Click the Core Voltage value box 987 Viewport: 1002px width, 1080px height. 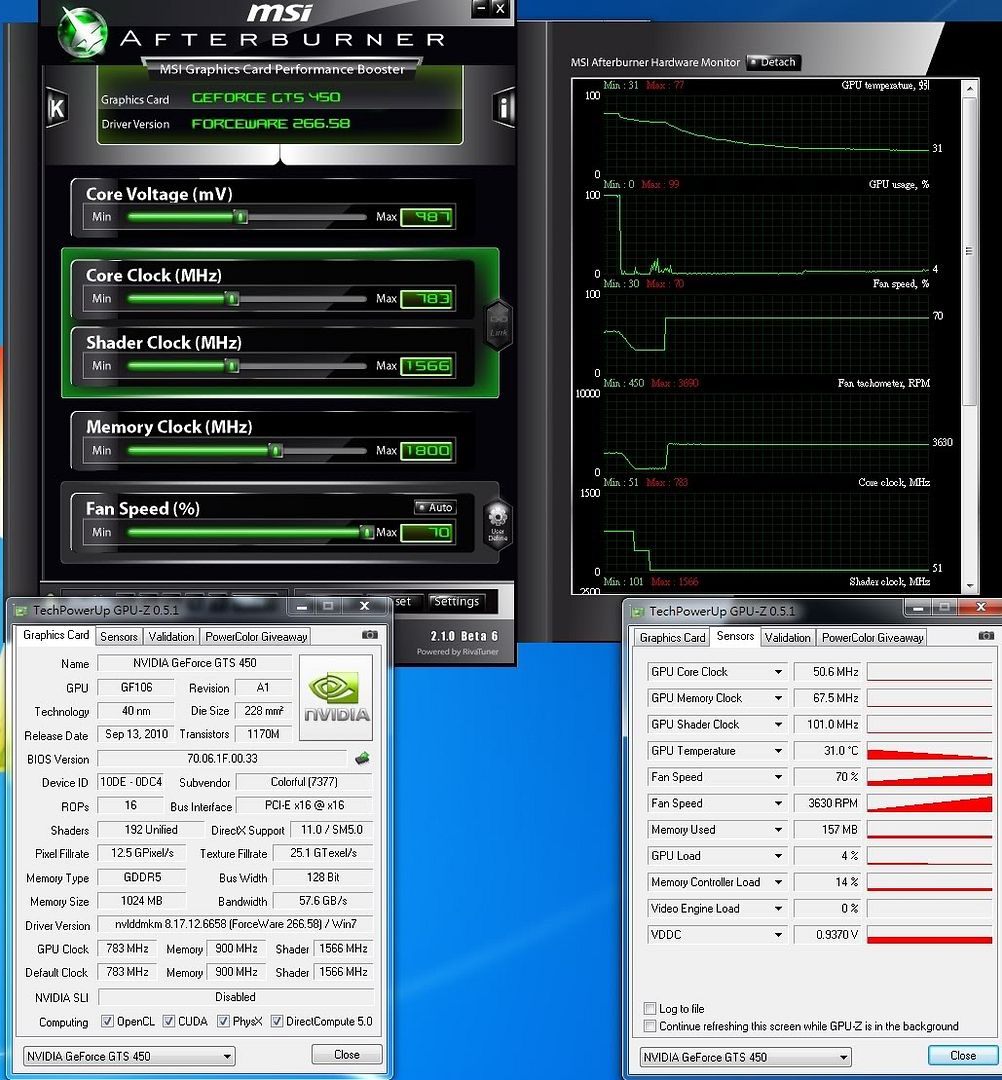pos(427,218)
